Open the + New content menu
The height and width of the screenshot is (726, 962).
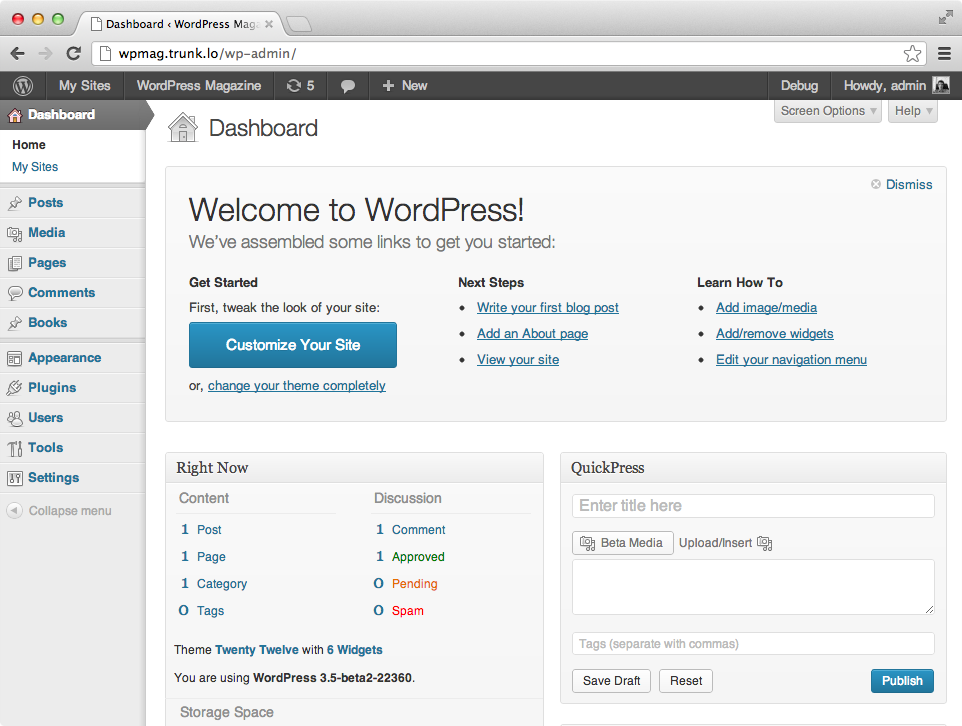point(404,86)
